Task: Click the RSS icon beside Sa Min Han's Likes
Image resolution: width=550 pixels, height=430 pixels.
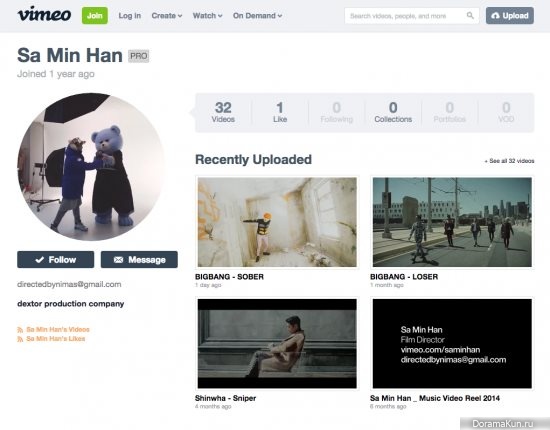Action: tap(20, 339)
